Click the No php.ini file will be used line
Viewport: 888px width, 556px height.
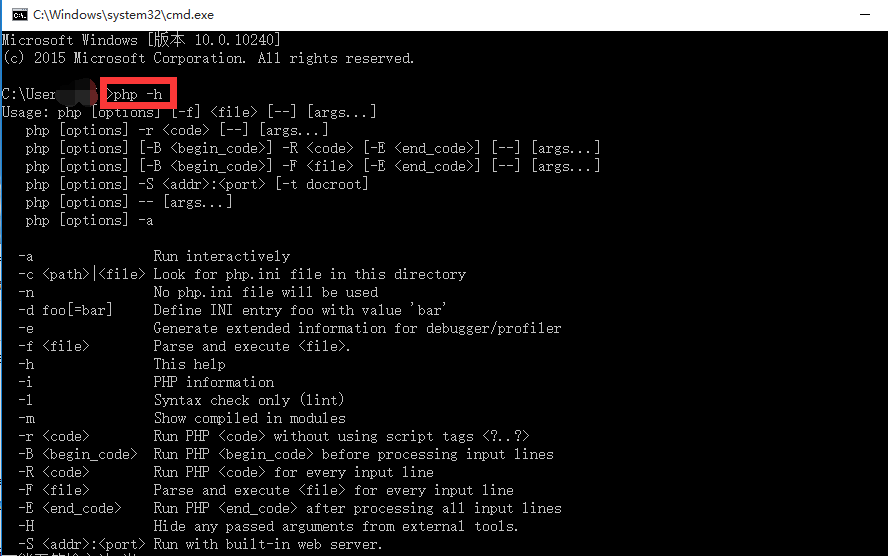click(198, 293)
